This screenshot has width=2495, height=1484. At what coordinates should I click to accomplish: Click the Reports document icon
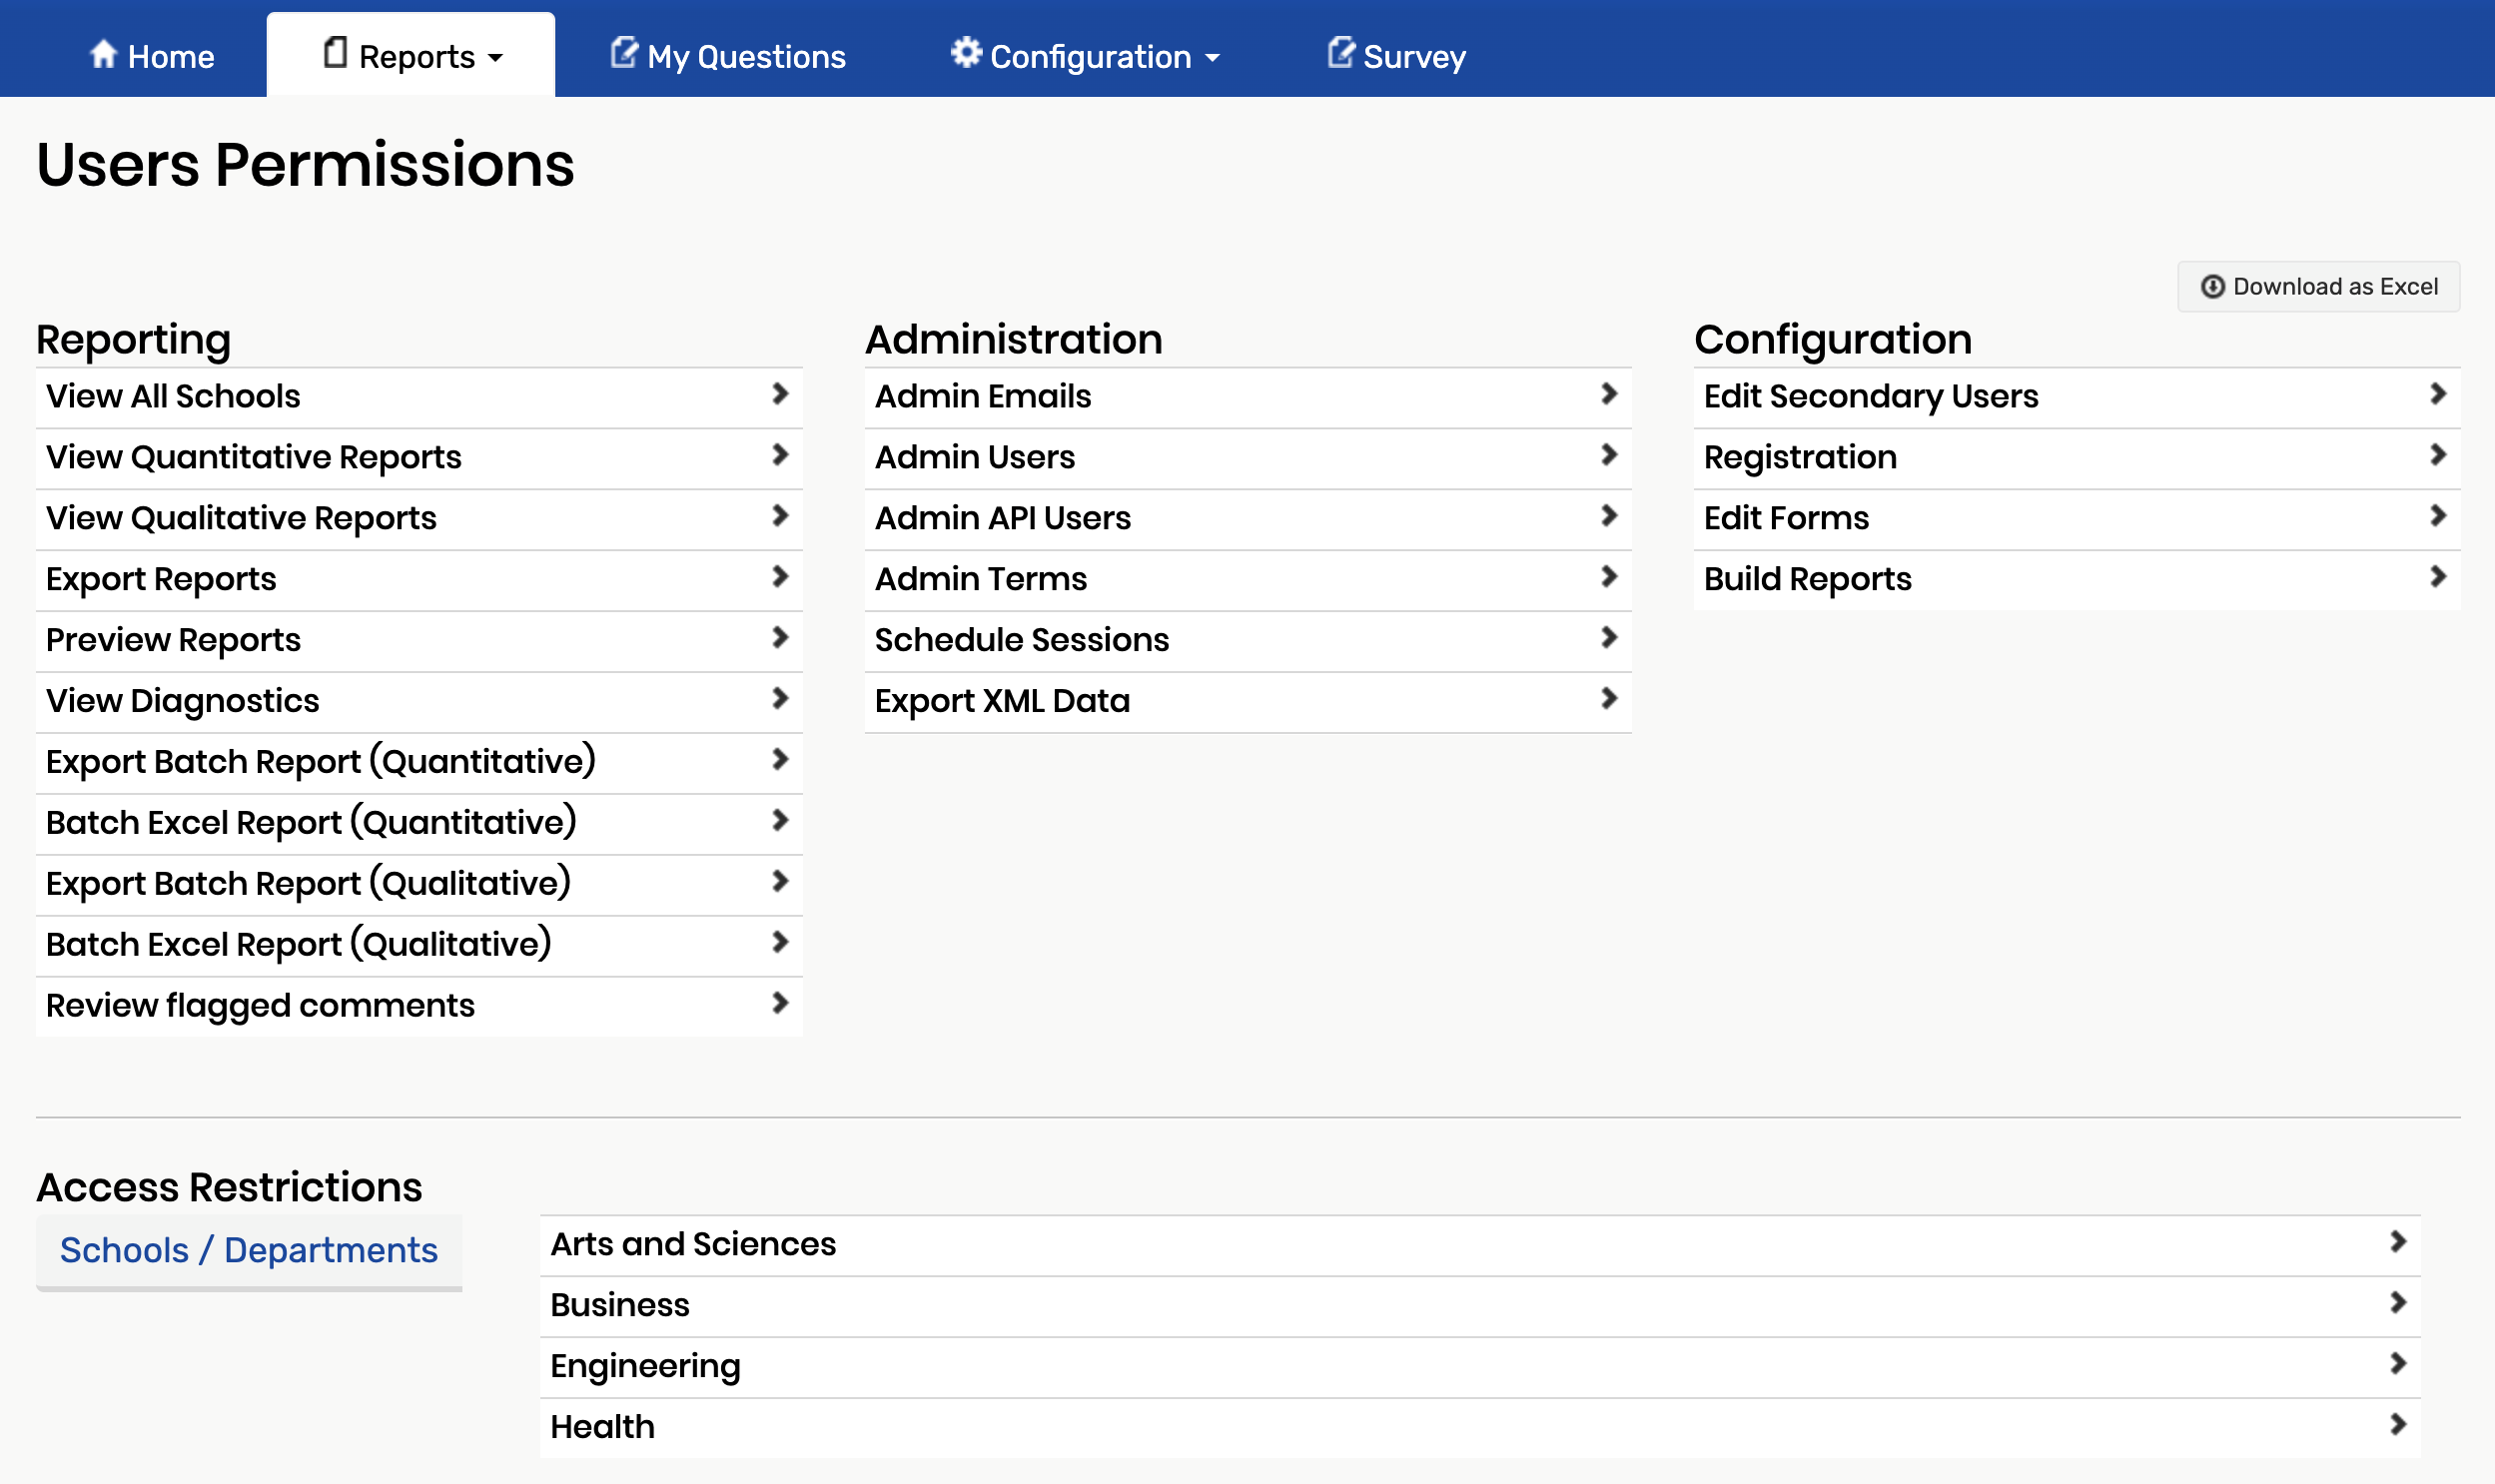click(x=336, y=53)
